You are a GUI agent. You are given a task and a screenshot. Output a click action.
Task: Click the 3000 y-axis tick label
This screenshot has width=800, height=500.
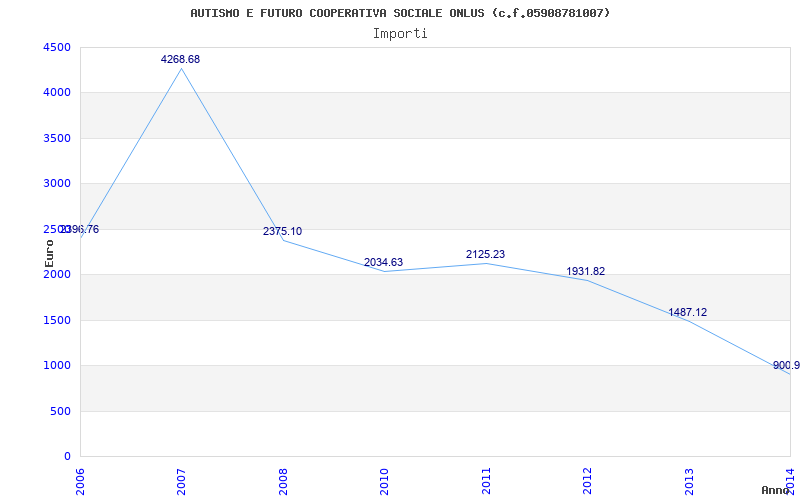pyautogui.click(x=57, y=184)
